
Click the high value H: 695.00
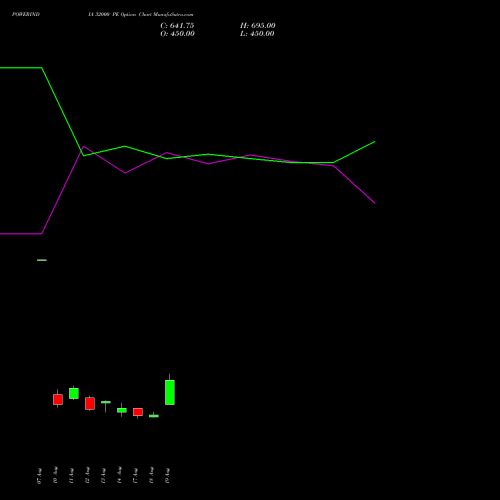point(258,26)
